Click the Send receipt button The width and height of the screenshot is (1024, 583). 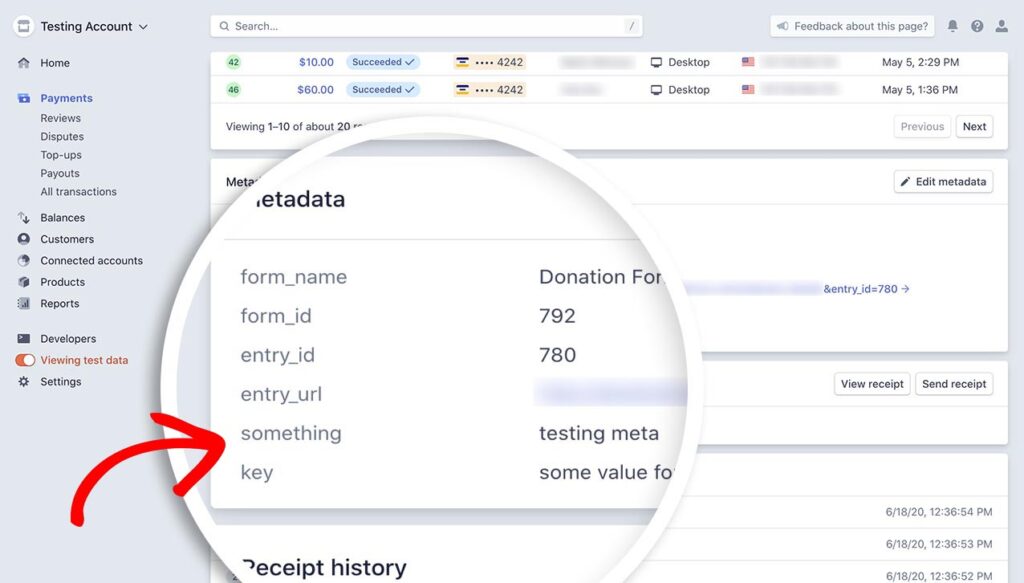[953, 384]
